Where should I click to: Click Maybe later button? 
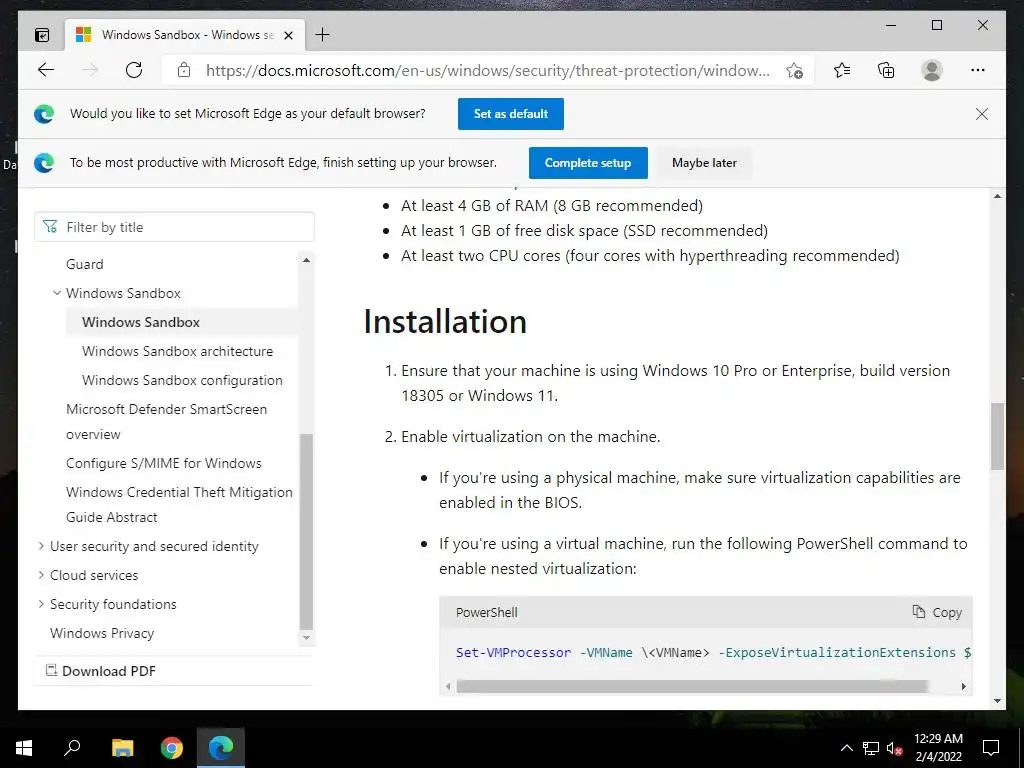(x=704, y=163)
